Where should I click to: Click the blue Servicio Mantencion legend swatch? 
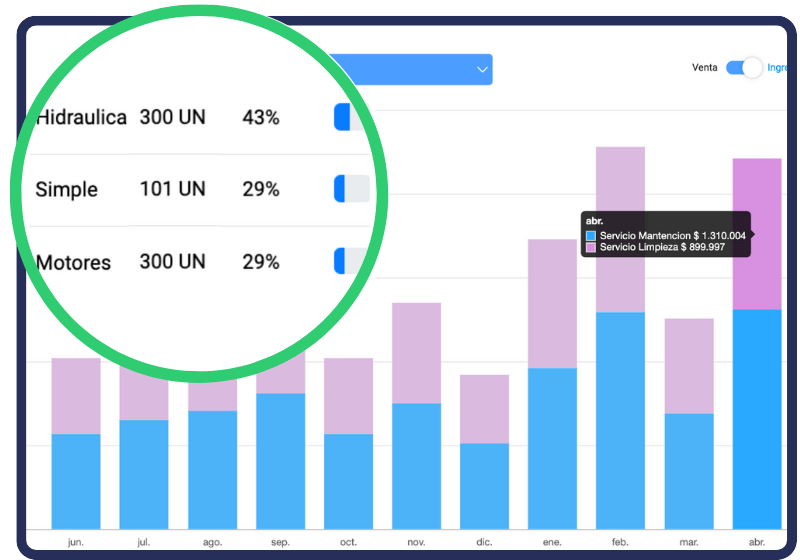pos(591,236)
